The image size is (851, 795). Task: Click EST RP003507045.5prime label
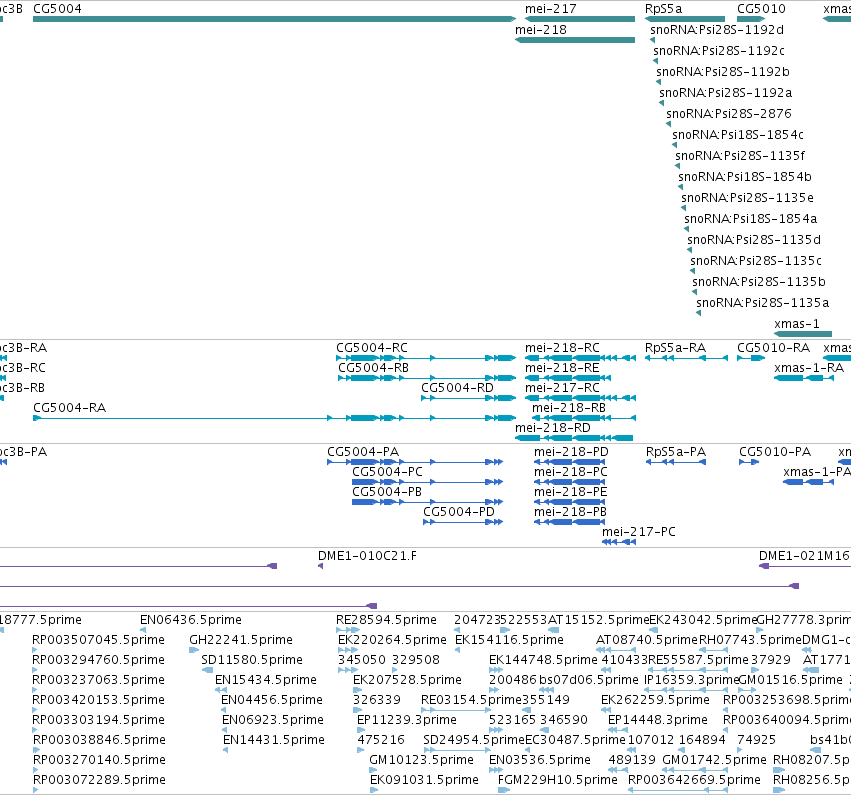point(98,640)
